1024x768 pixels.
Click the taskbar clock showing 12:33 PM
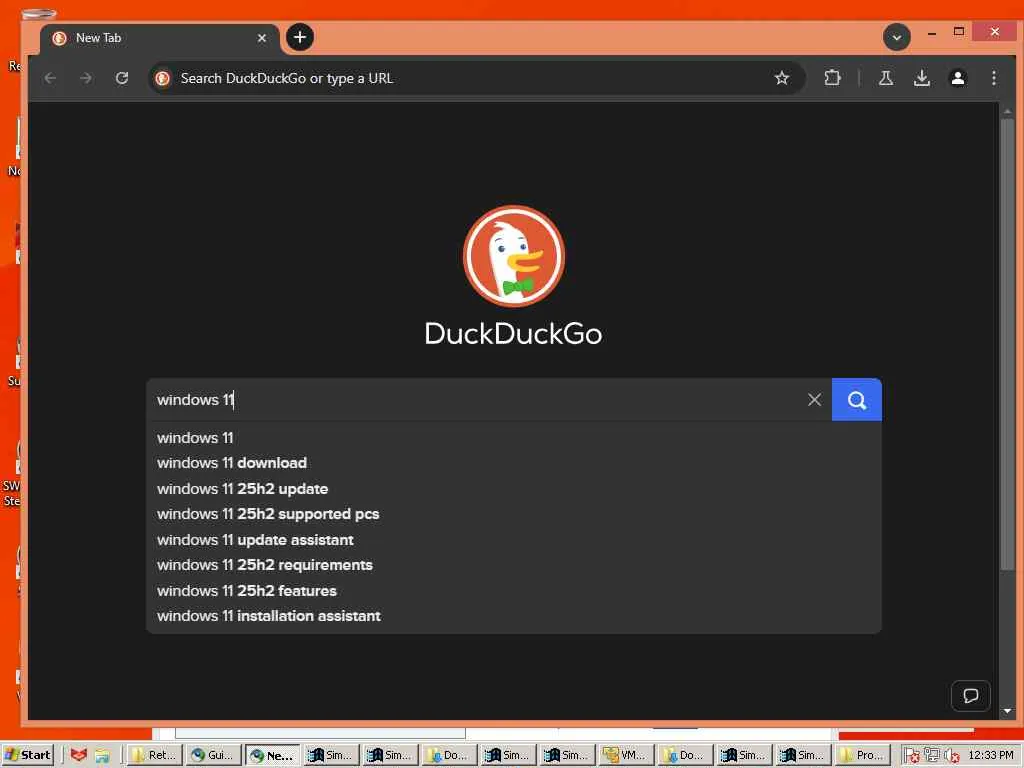991,755
